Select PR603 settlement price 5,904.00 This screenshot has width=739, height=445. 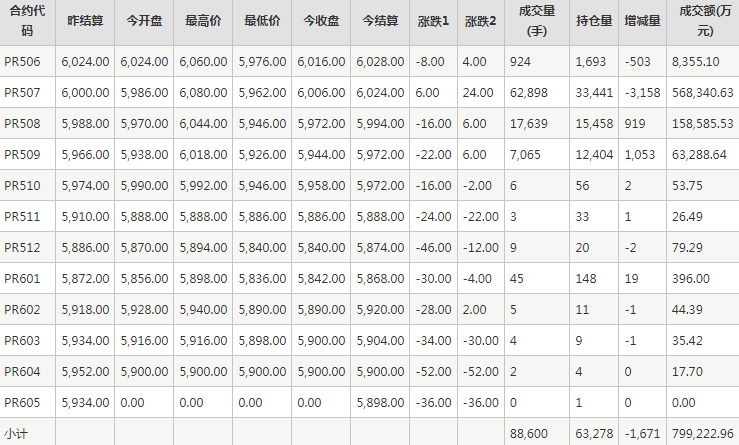pos(380,341)
